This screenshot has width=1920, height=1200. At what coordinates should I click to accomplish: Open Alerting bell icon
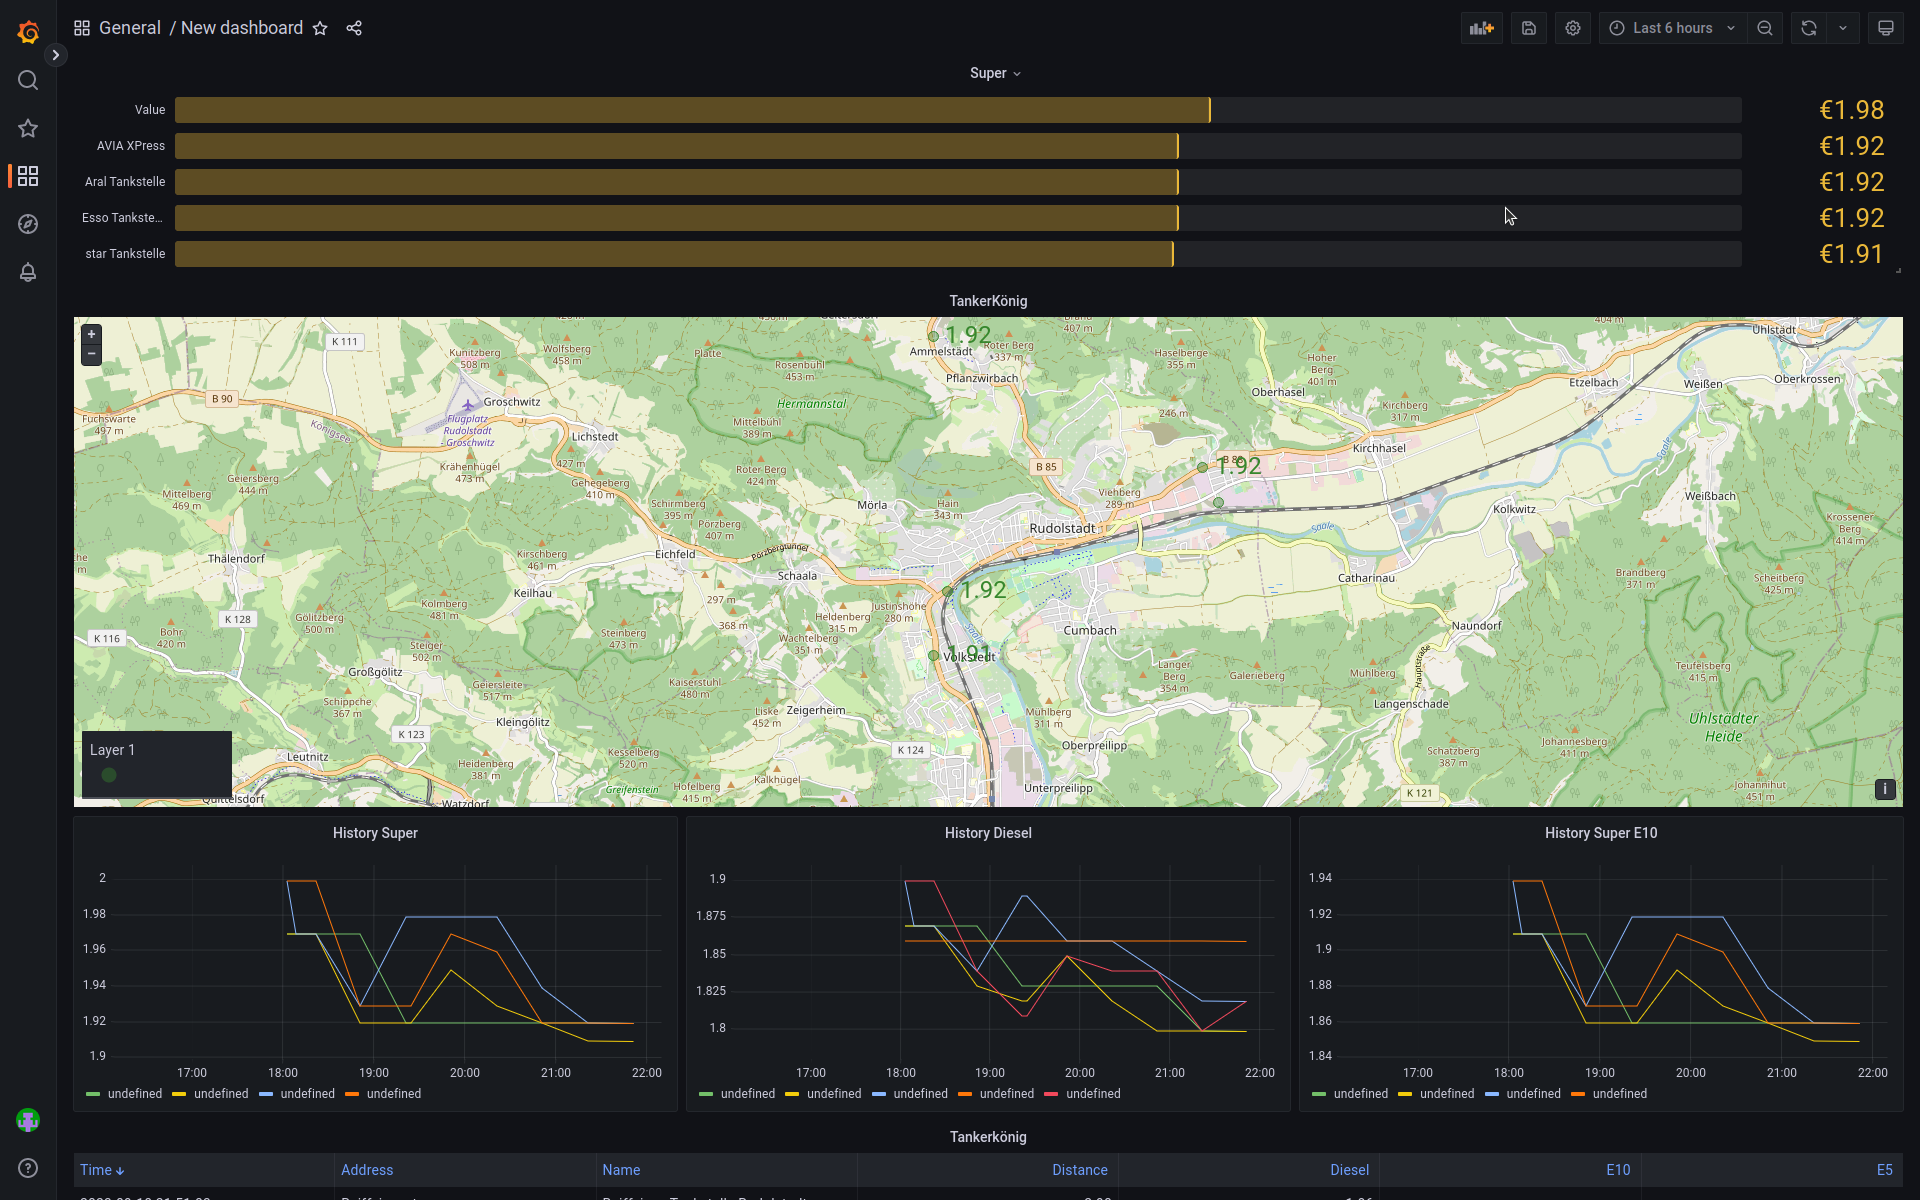[28, 272]
